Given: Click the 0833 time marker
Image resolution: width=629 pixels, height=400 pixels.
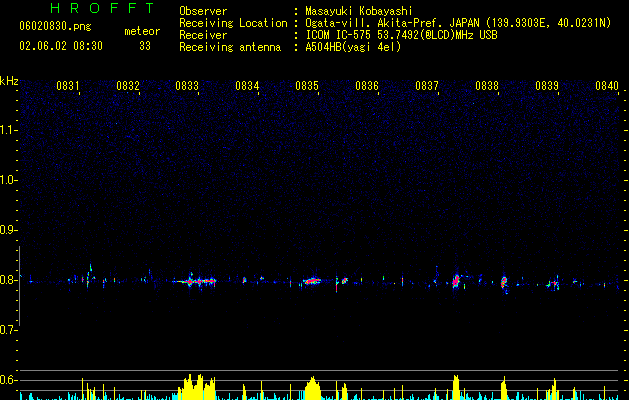Looking at the screenshot, I should click(x=187, y=86).
